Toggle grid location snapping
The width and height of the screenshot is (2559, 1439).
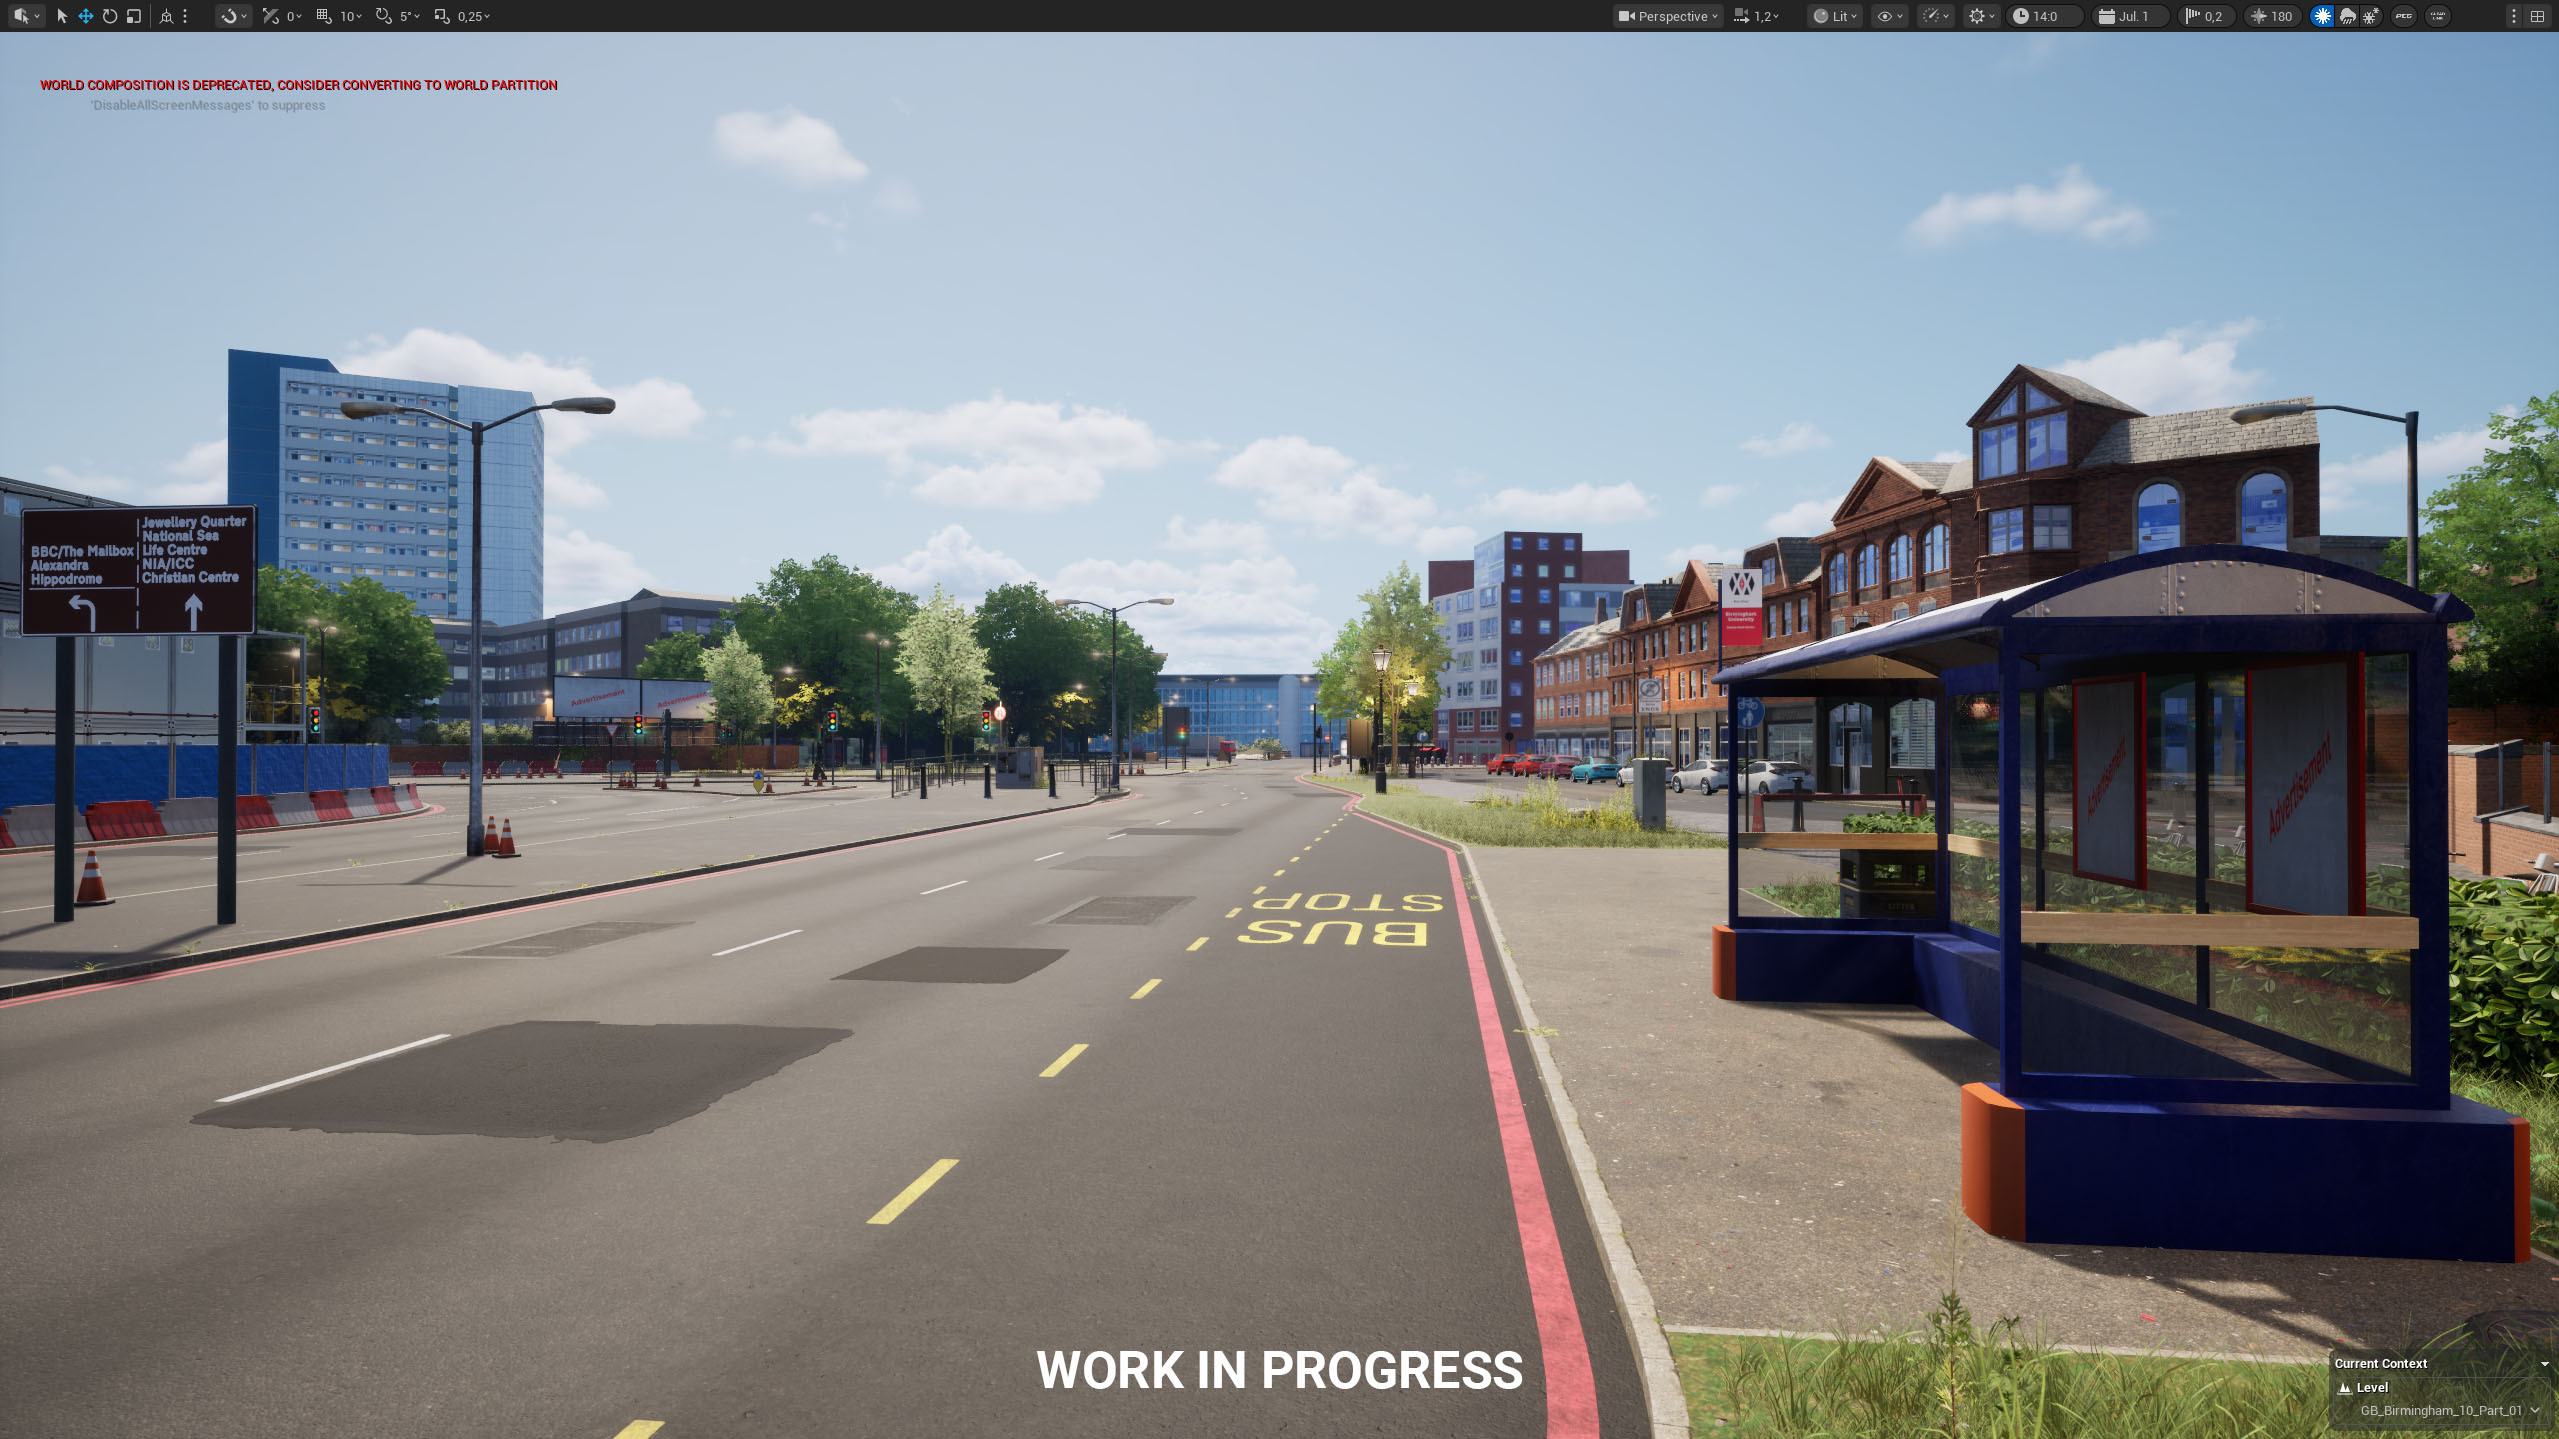(324, 16)
